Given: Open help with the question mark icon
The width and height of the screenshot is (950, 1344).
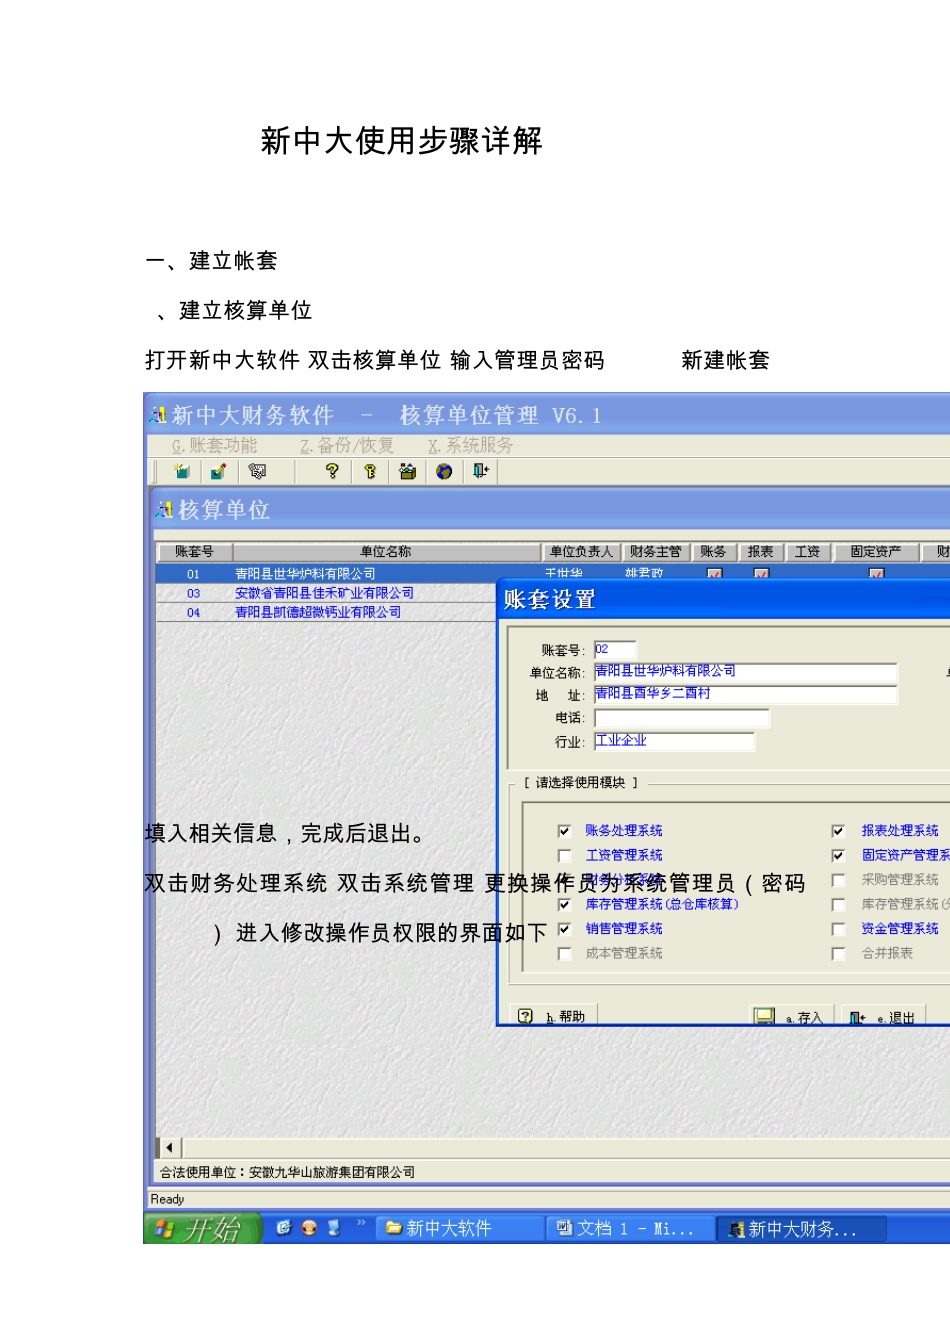Looking at the screenshot, I should coord(332,471).
